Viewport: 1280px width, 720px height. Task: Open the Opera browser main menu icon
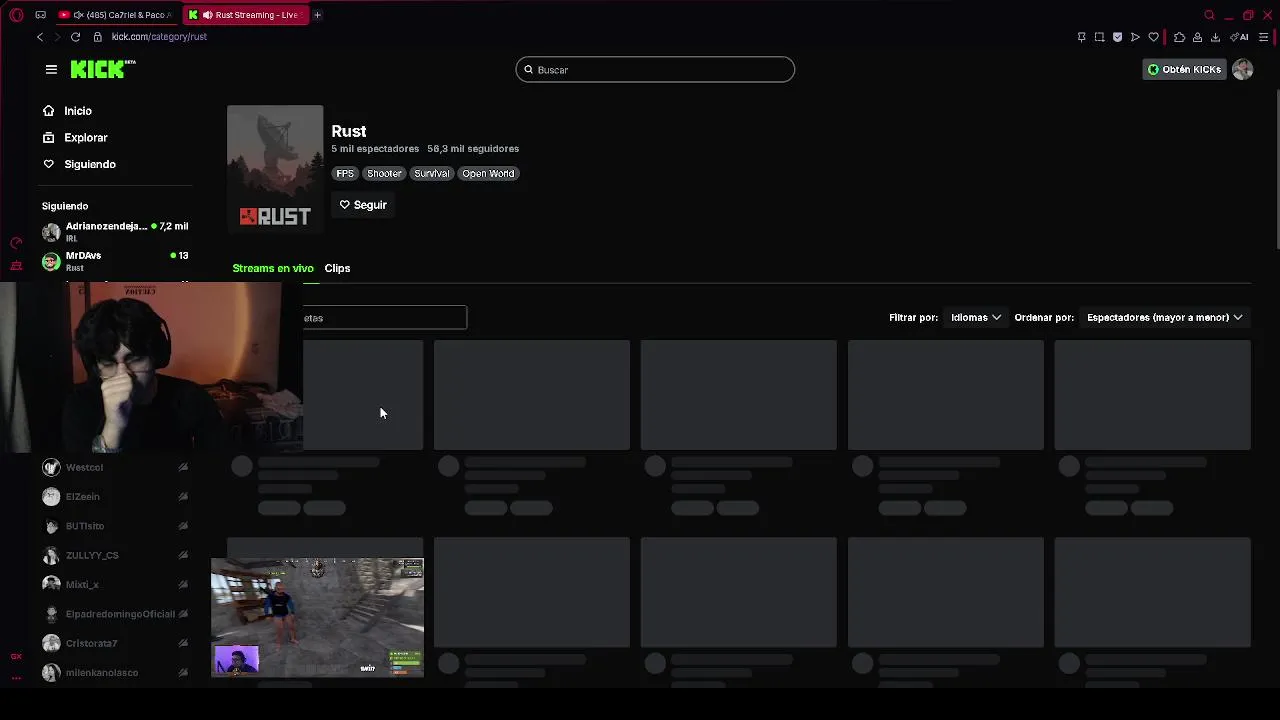(x=16, y=15)
